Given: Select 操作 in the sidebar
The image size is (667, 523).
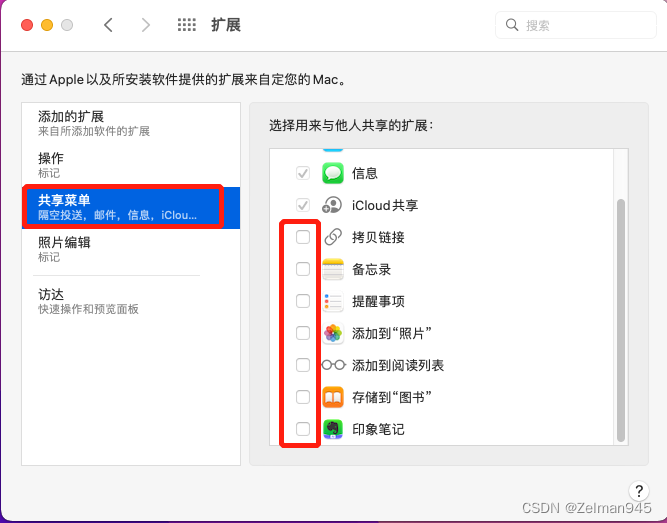Looking at the screenshot, I should pos(131,165).
